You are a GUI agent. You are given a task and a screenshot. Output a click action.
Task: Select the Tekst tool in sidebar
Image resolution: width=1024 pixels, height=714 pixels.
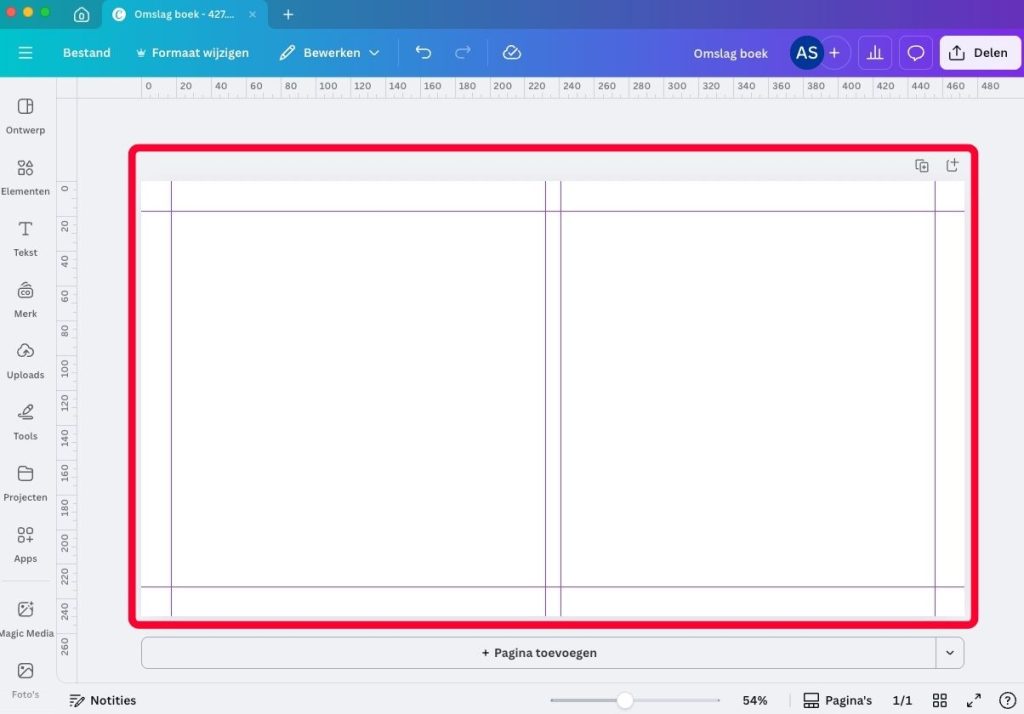(x=25, y=238)
